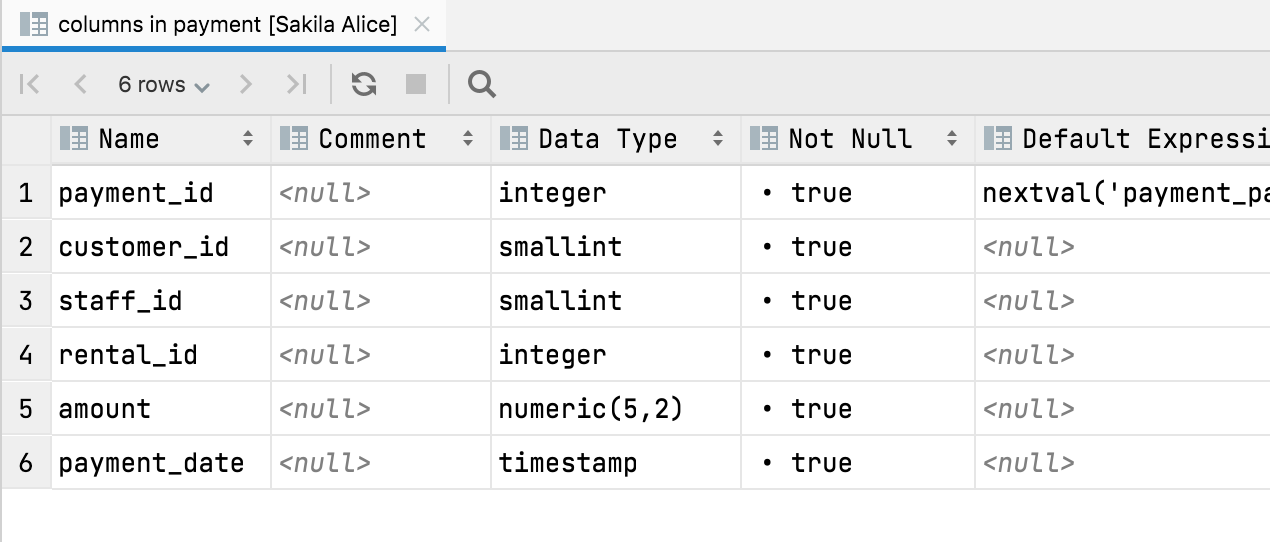Reload the table data
This screenshot has width=1270, height=542.
364,85
